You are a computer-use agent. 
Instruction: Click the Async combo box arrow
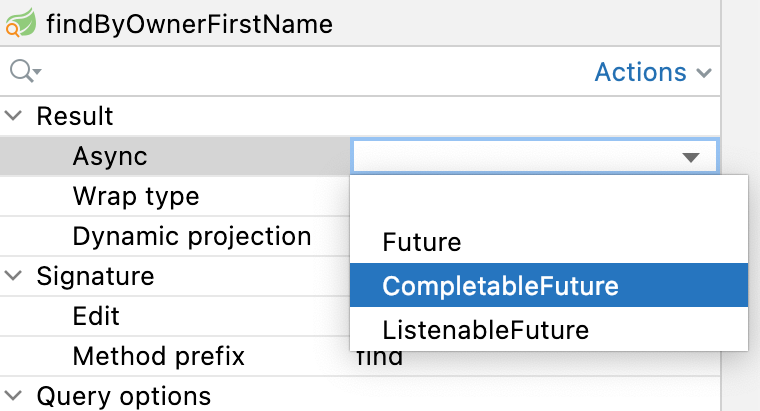[x=690, y=157]
